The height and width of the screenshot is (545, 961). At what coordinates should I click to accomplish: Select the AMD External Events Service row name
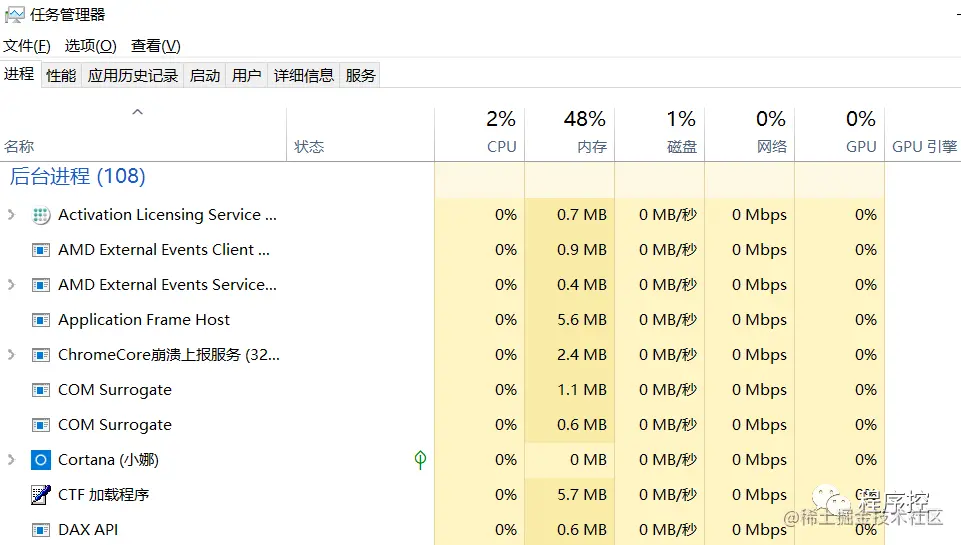tap(167, 284)
